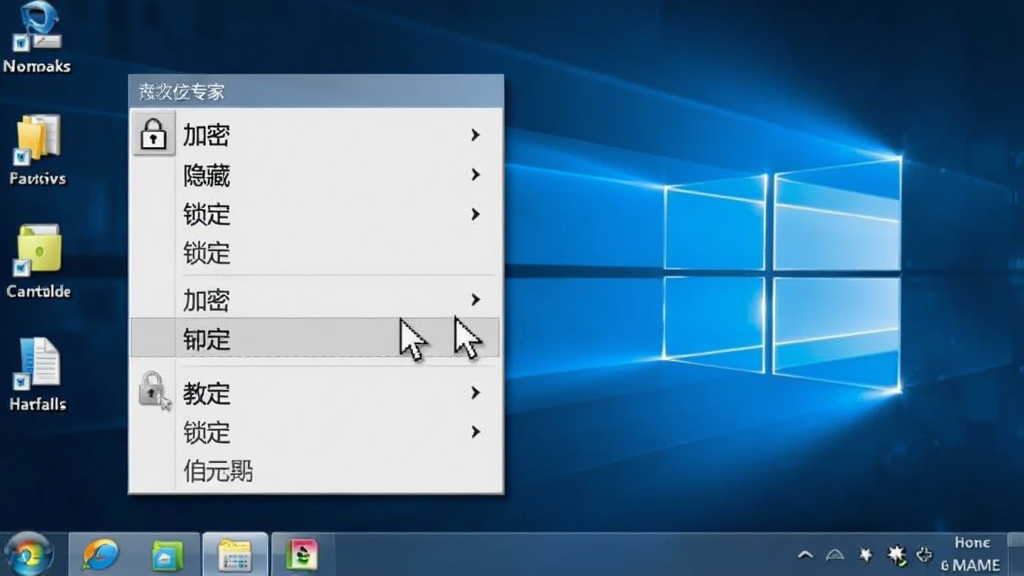This screenshot has height=576, width=1024.
Task: Expand the 隐藏 submenu arrow
Action: [475, 174]
